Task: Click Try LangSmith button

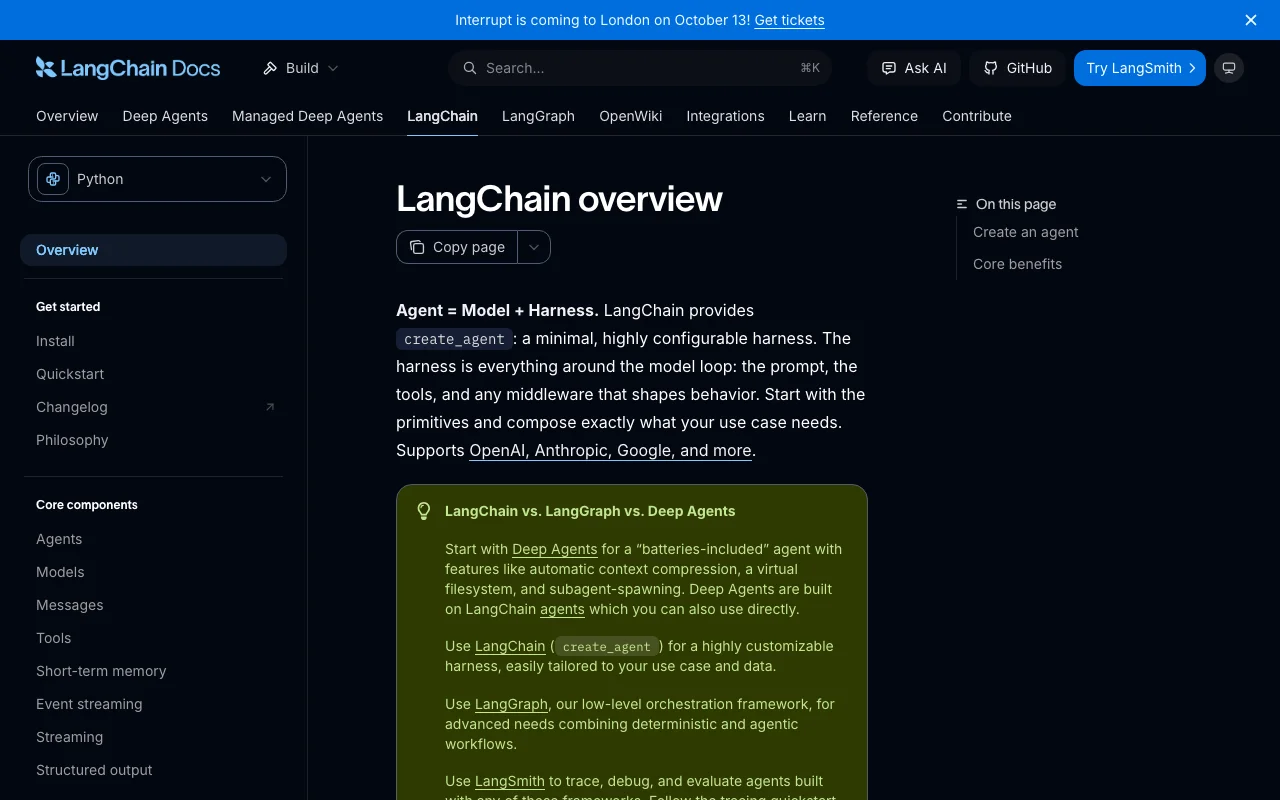Action: click(1140, 68)
